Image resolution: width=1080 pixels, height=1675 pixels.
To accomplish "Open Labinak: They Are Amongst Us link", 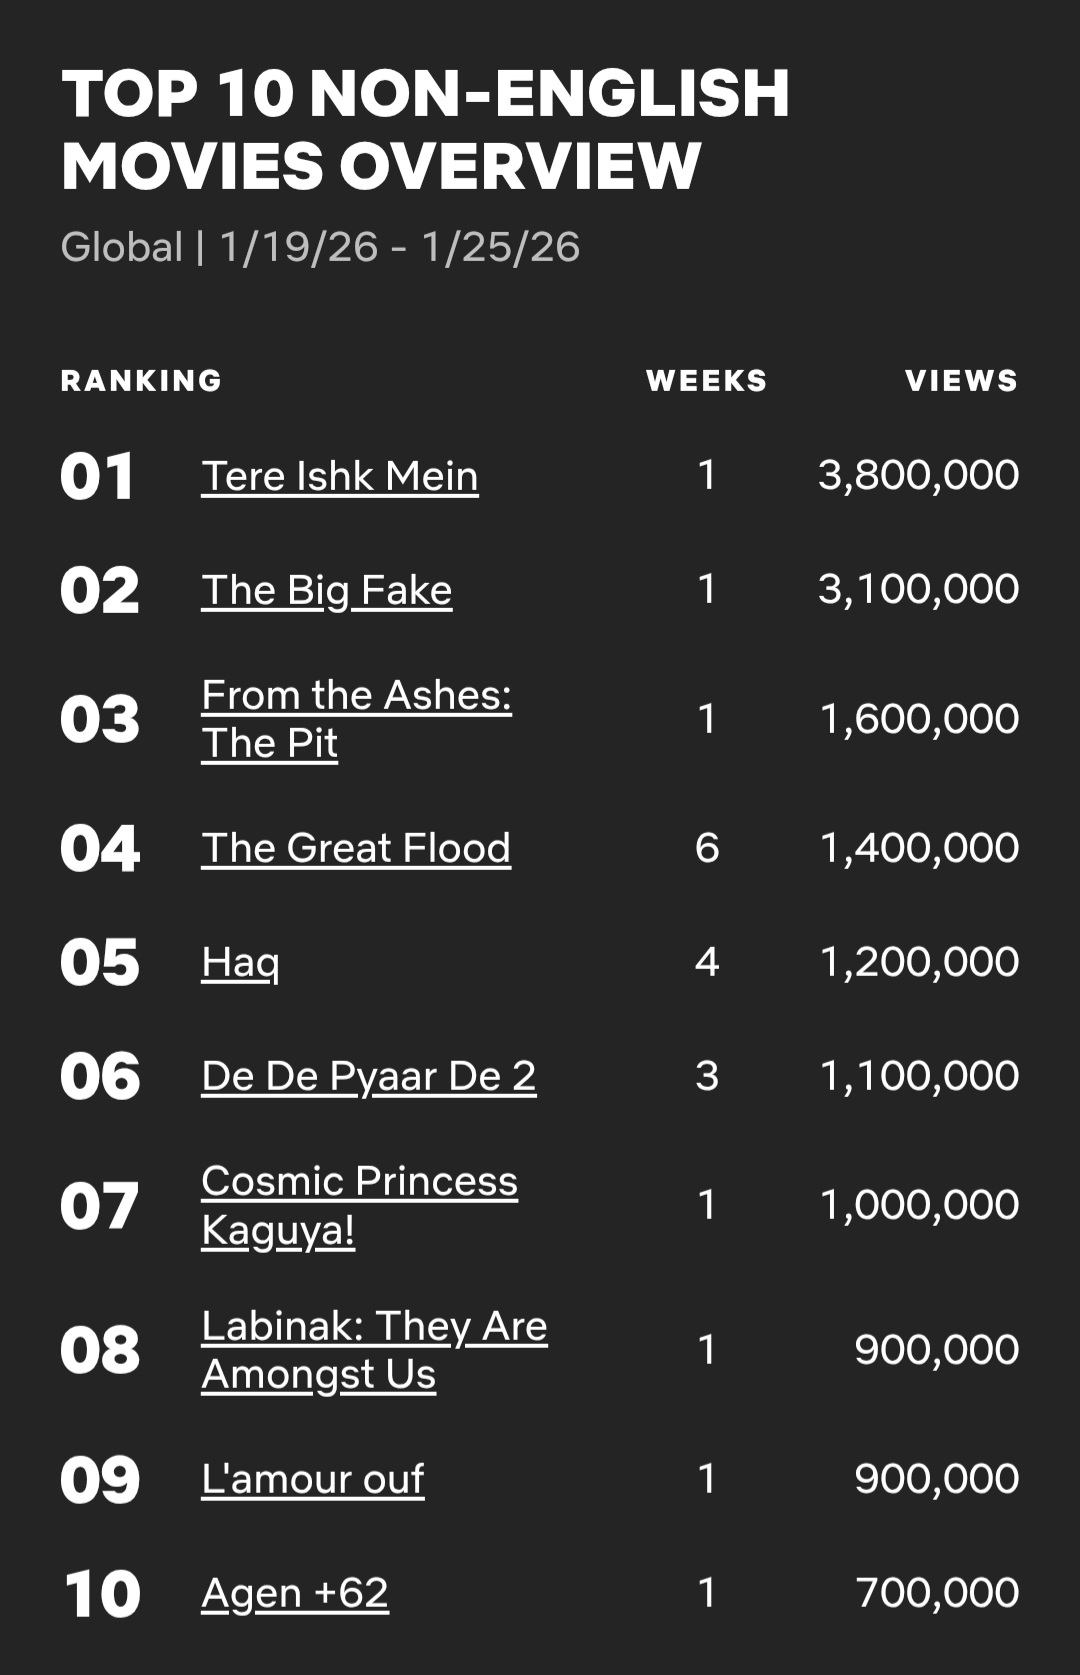I will pos(375,1350).
